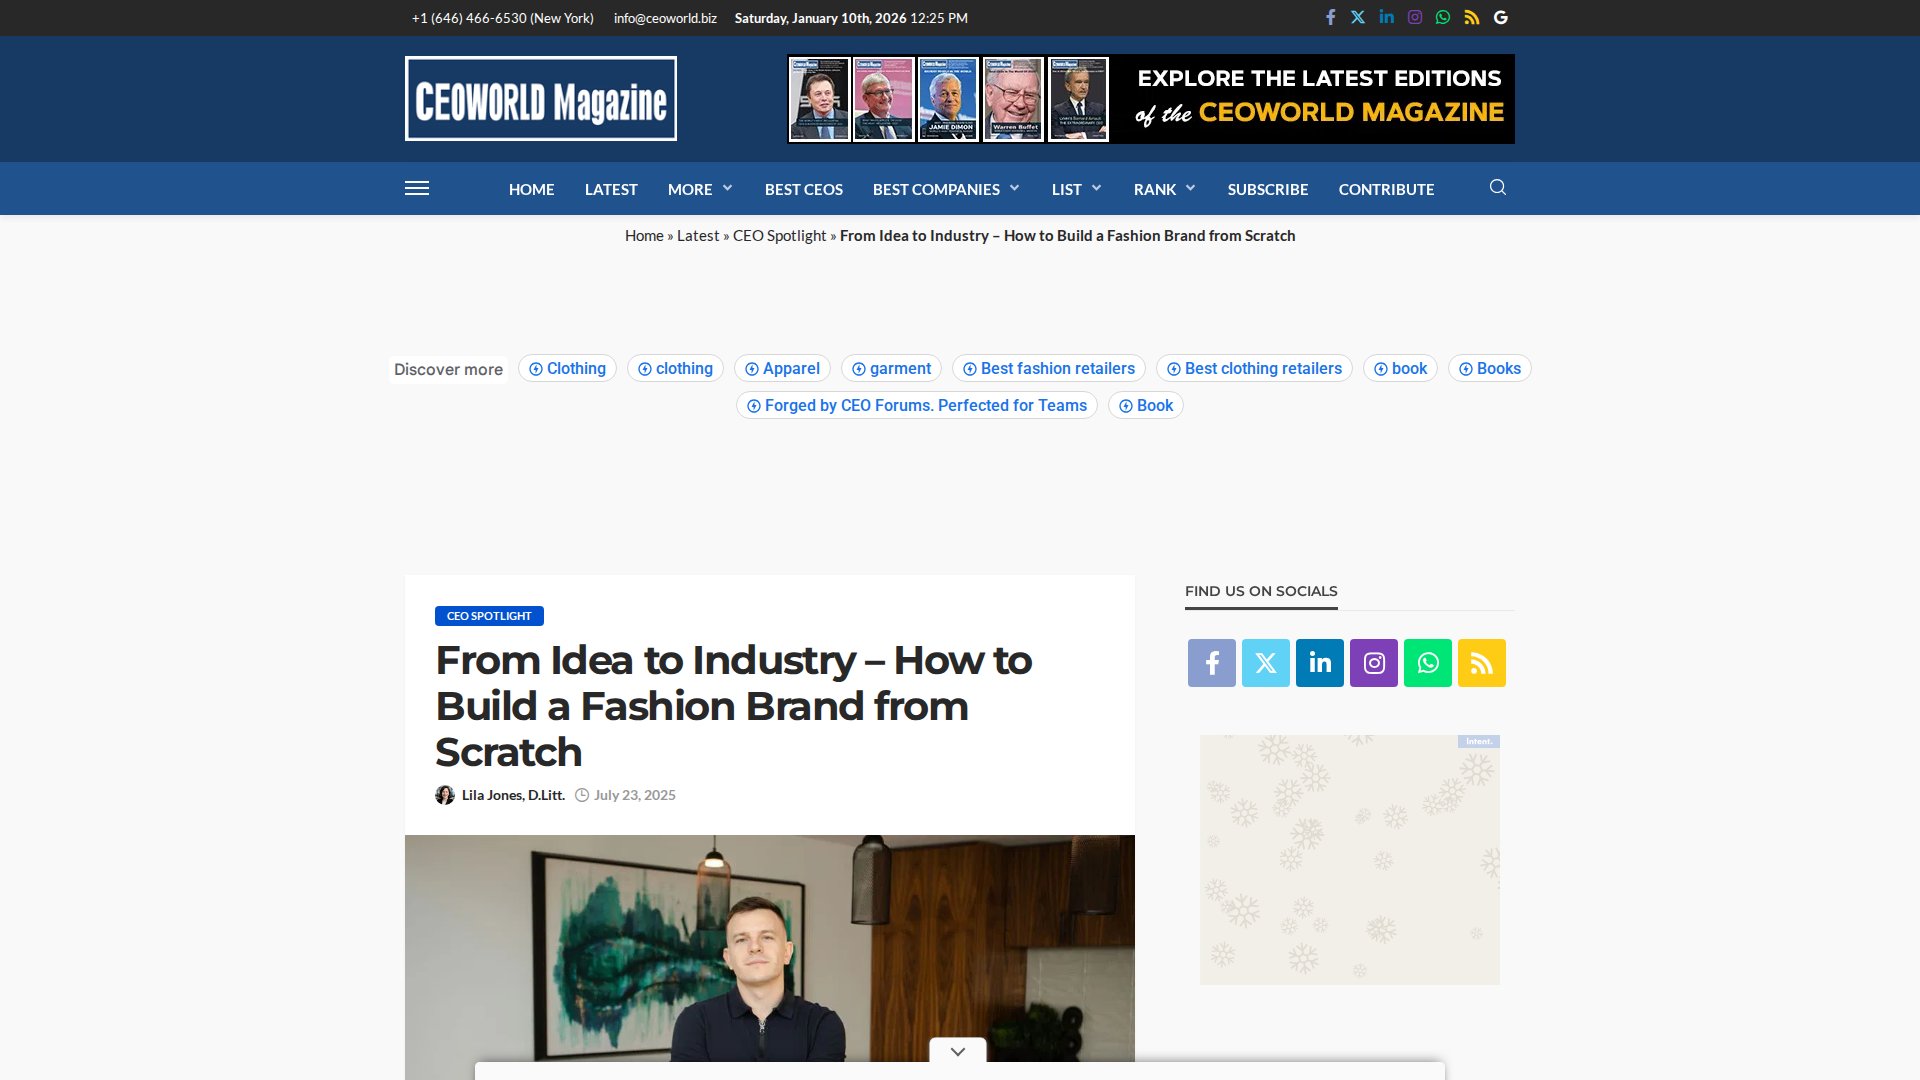Click the Instagram icon under Find Us on Socials
This screenshot has width=1920, height=1080.
pyautogui.click(x=1374, y=663)
